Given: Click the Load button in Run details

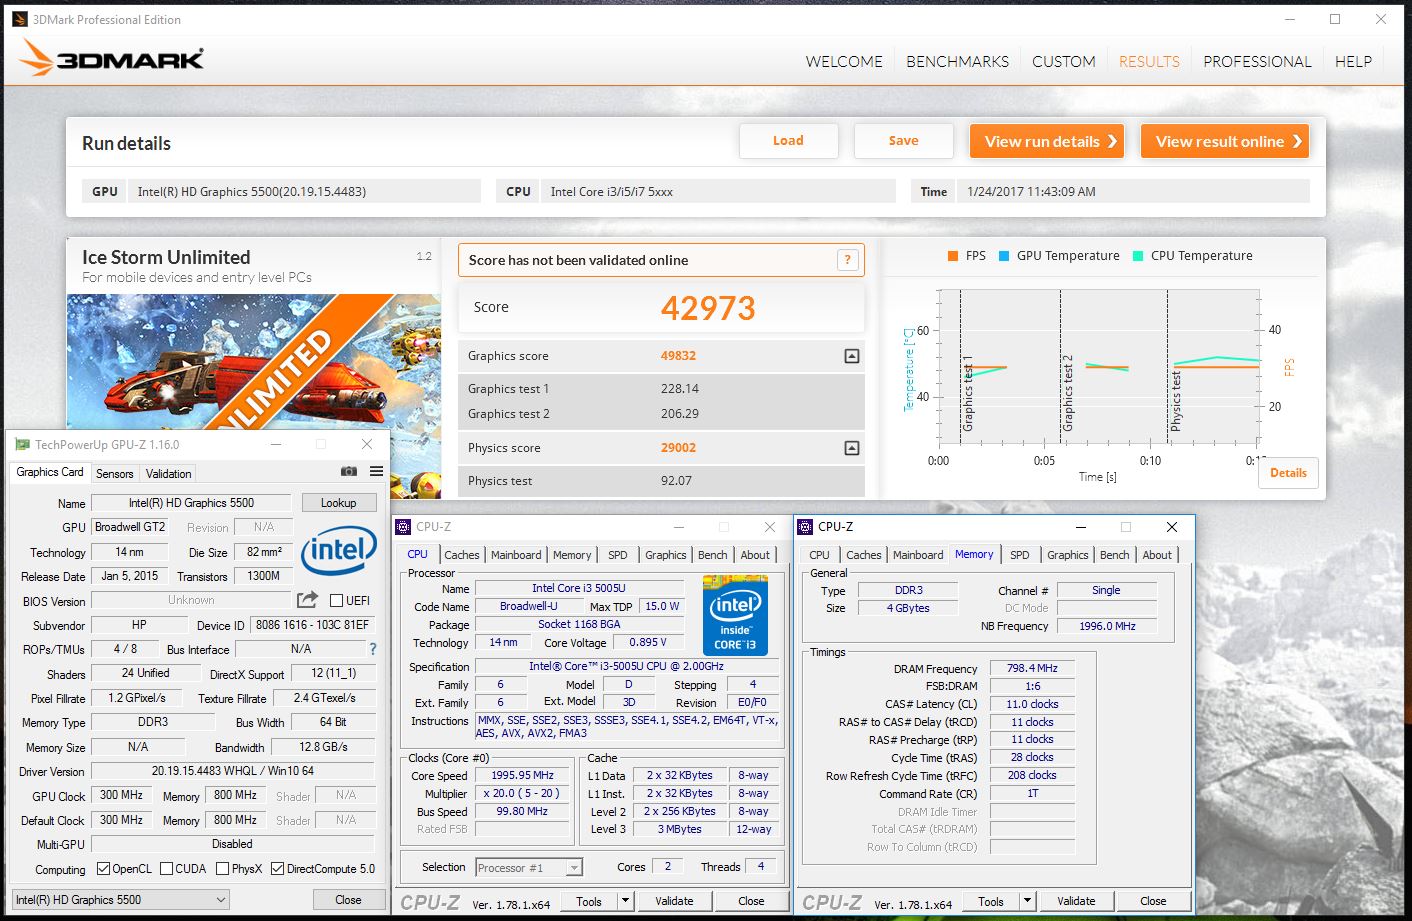Looking at the screenshot, I should click(788, 141).
